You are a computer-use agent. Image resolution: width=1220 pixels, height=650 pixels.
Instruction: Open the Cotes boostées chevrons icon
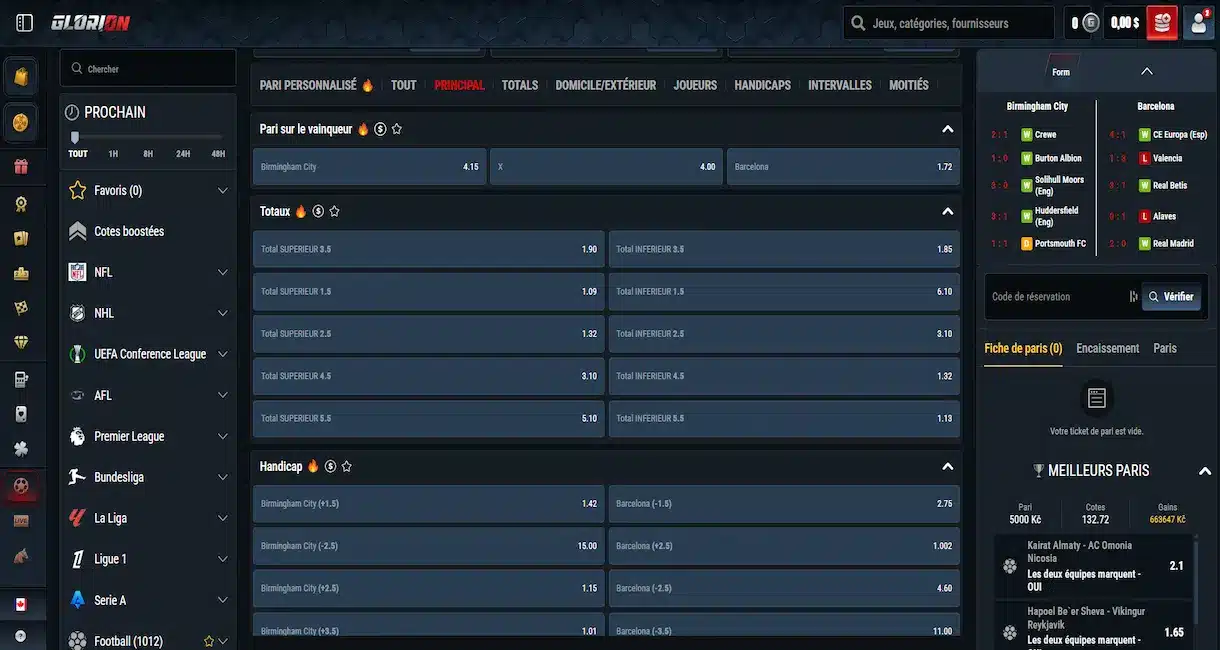coord(77,231)
